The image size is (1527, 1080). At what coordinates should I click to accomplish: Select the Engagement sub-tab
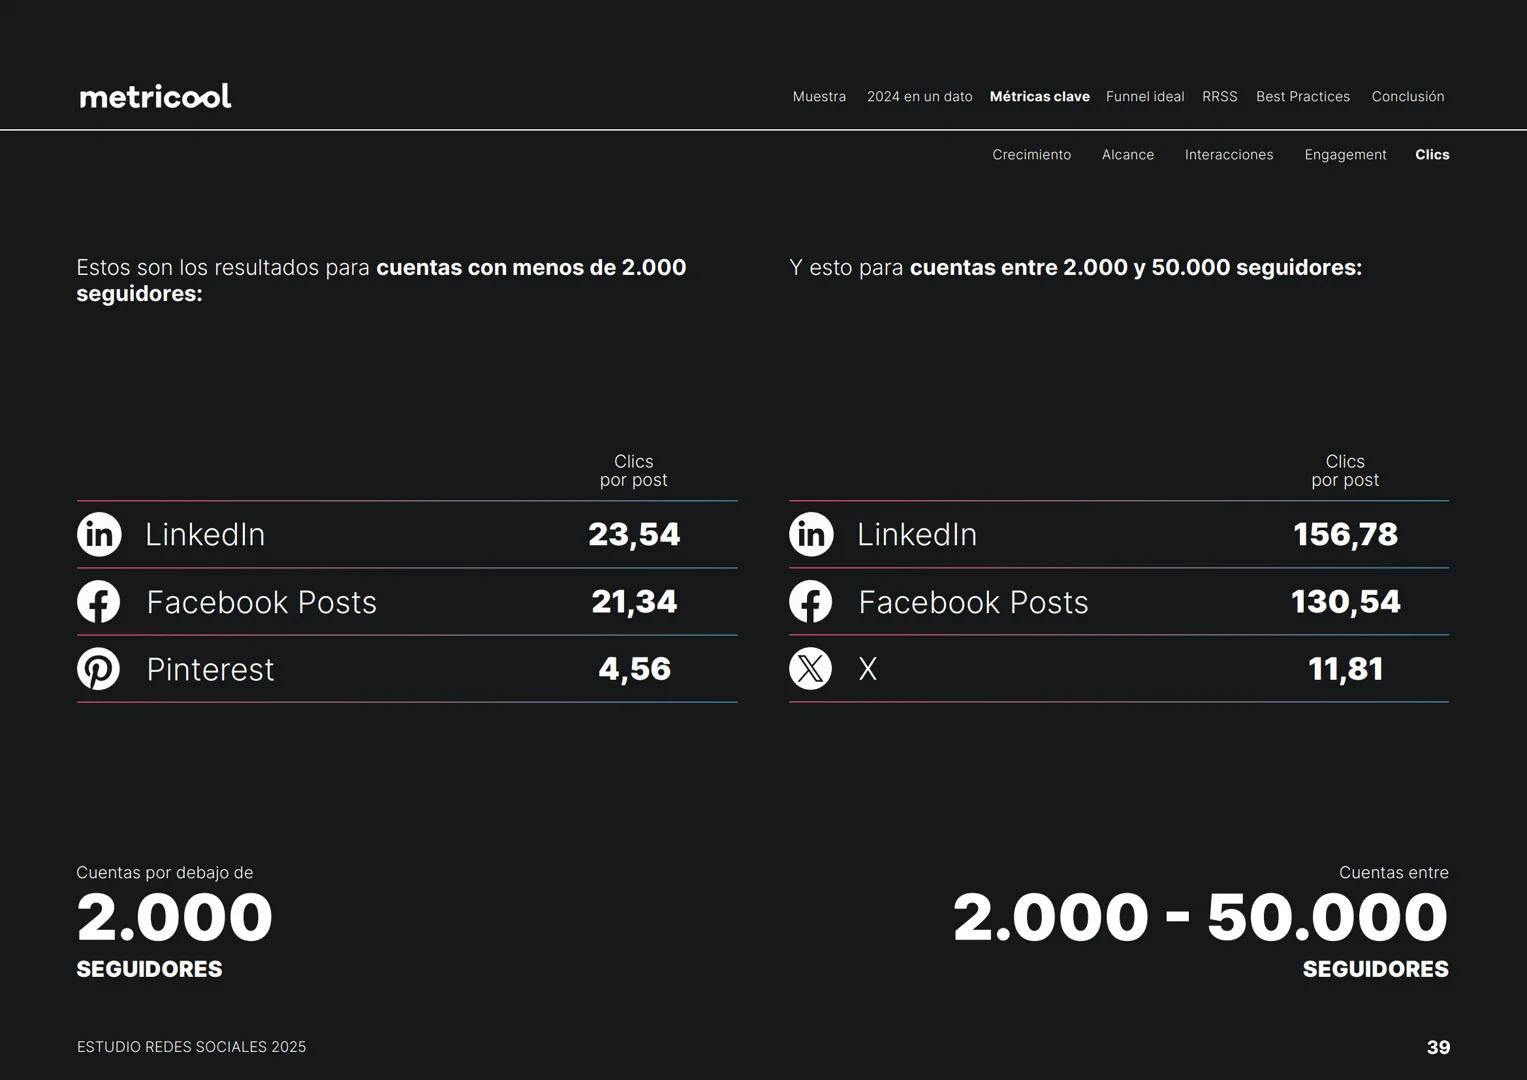pos(1345,155)
